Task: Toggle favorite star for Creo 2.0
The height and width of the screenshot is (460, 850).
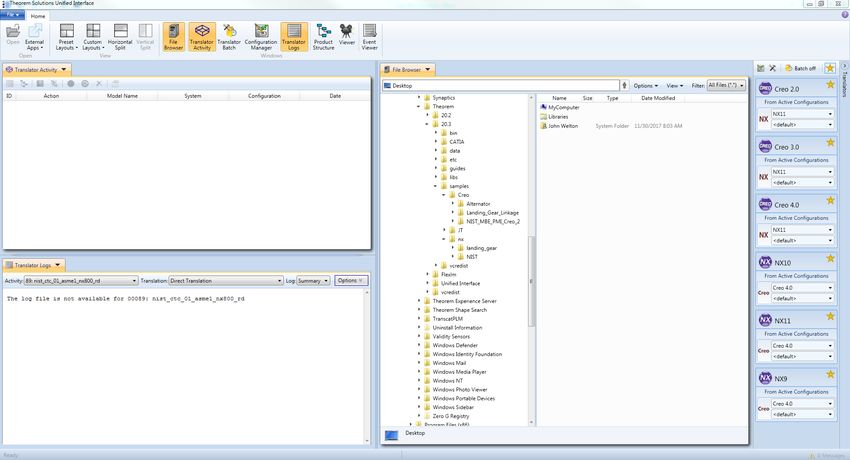Action: tap(830, 85)
